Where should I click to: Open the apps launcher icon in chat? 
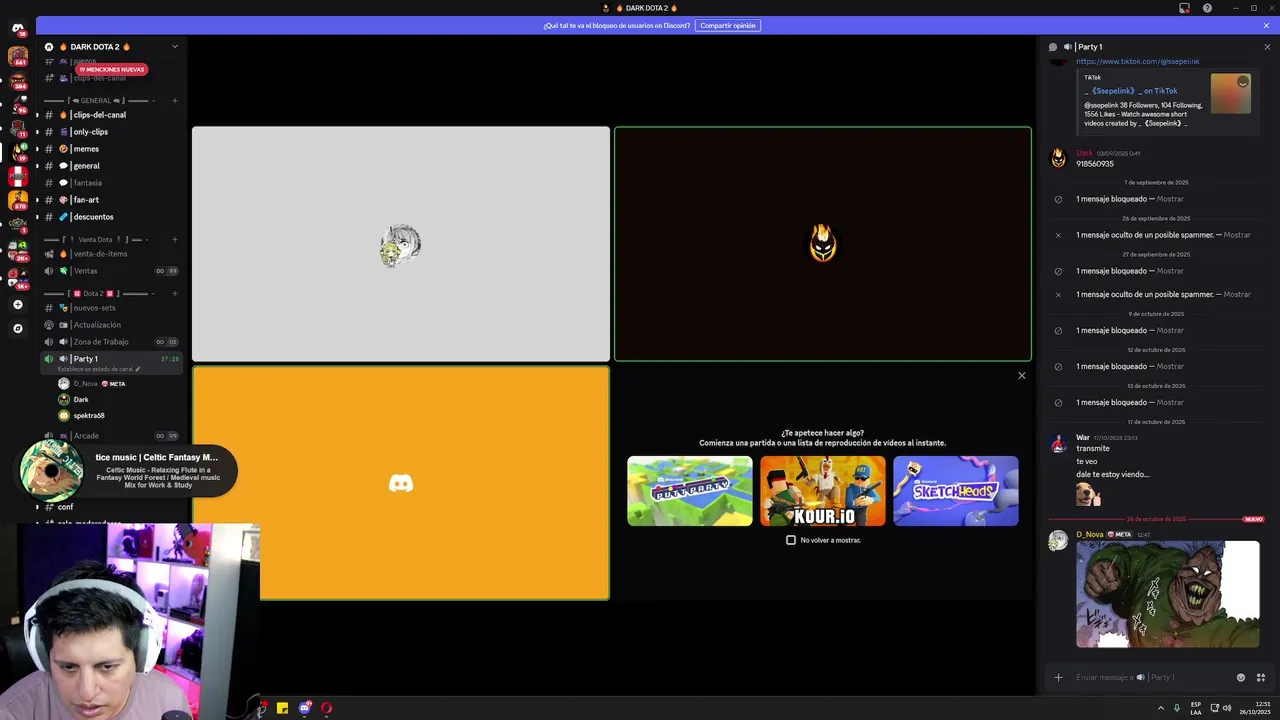click(1260, 677)
